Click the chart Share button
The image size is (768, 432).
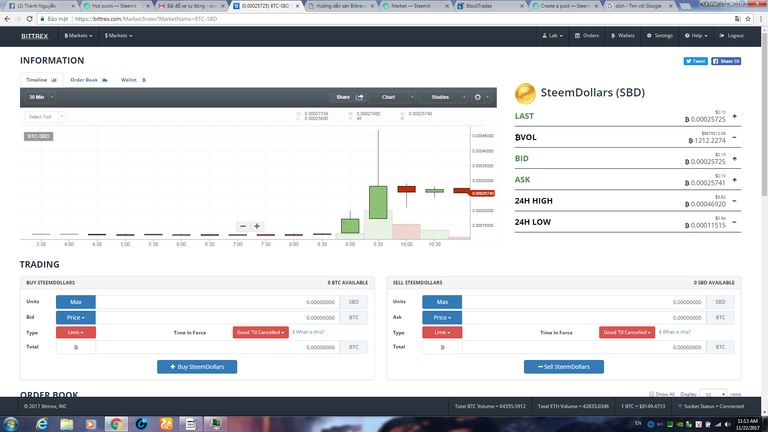pos(350,97)
